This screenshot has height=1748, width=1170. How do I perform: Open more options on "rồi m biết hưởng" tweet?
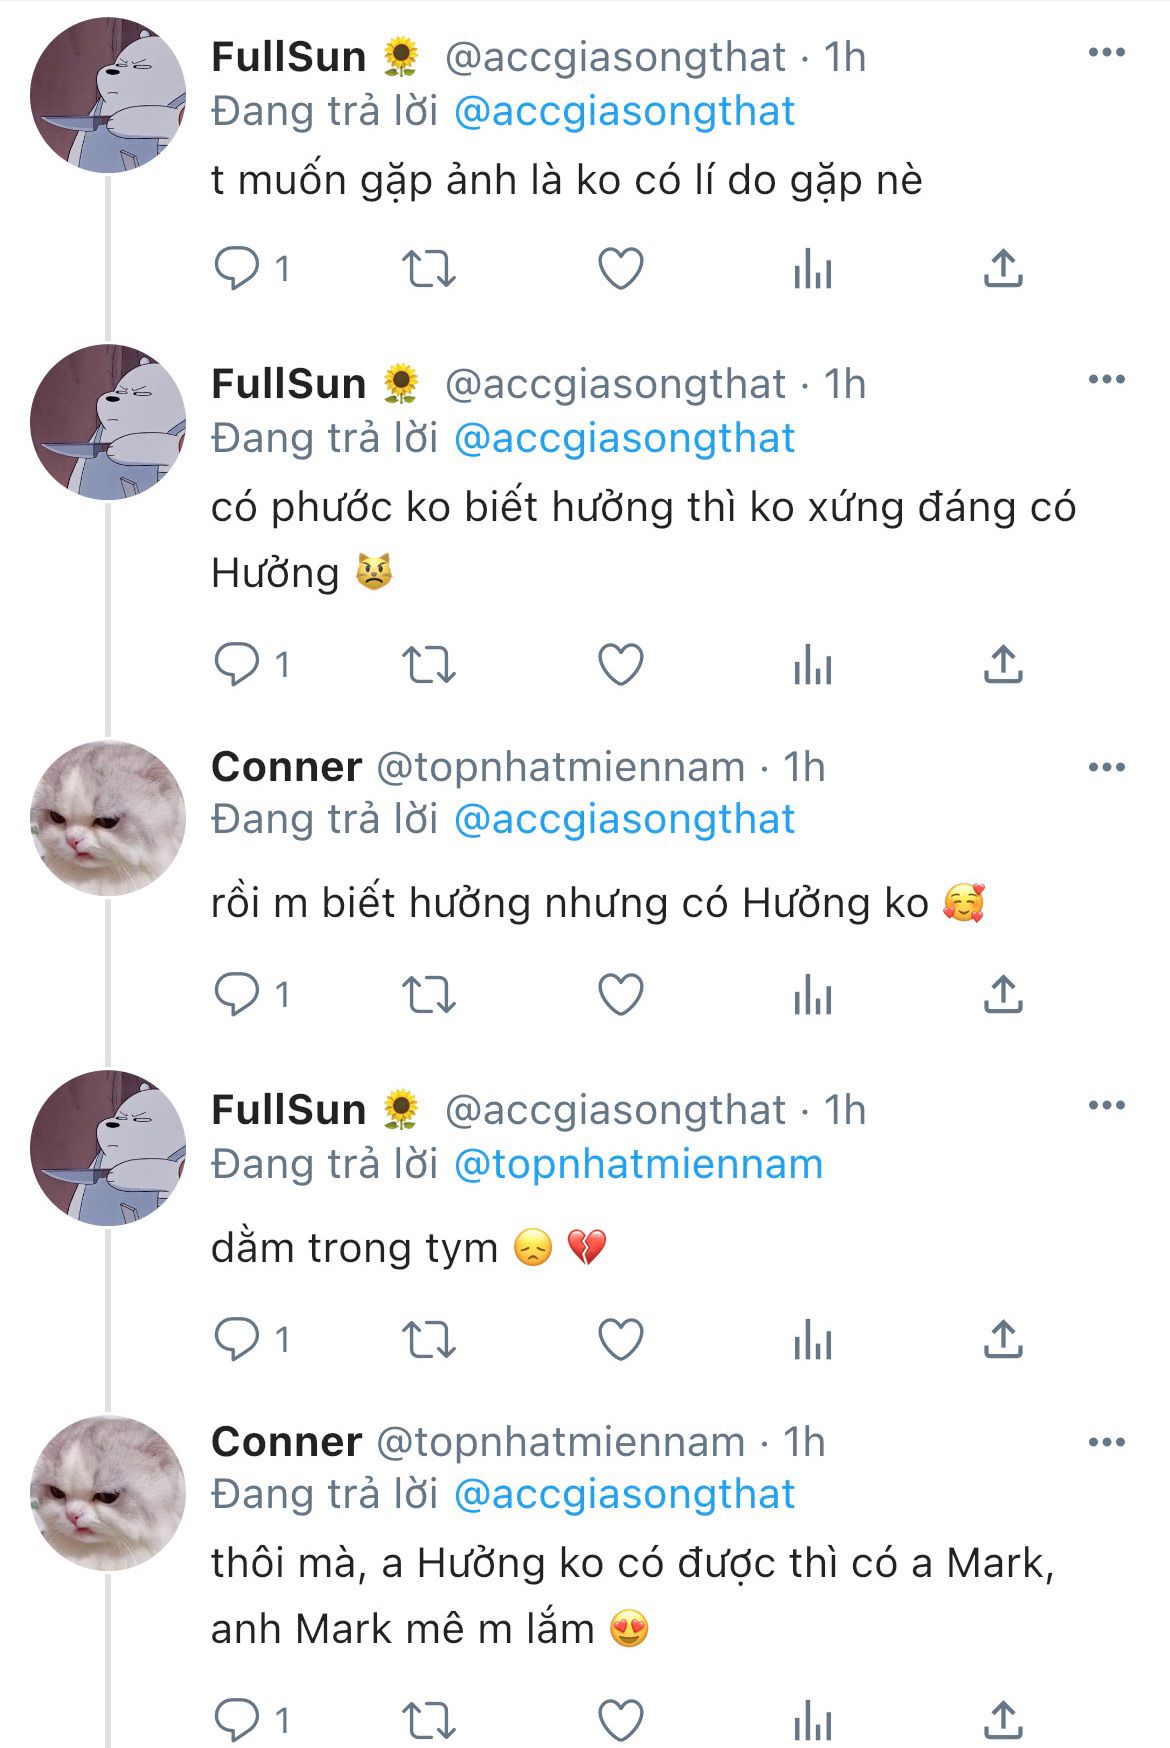pos(1106,767)
